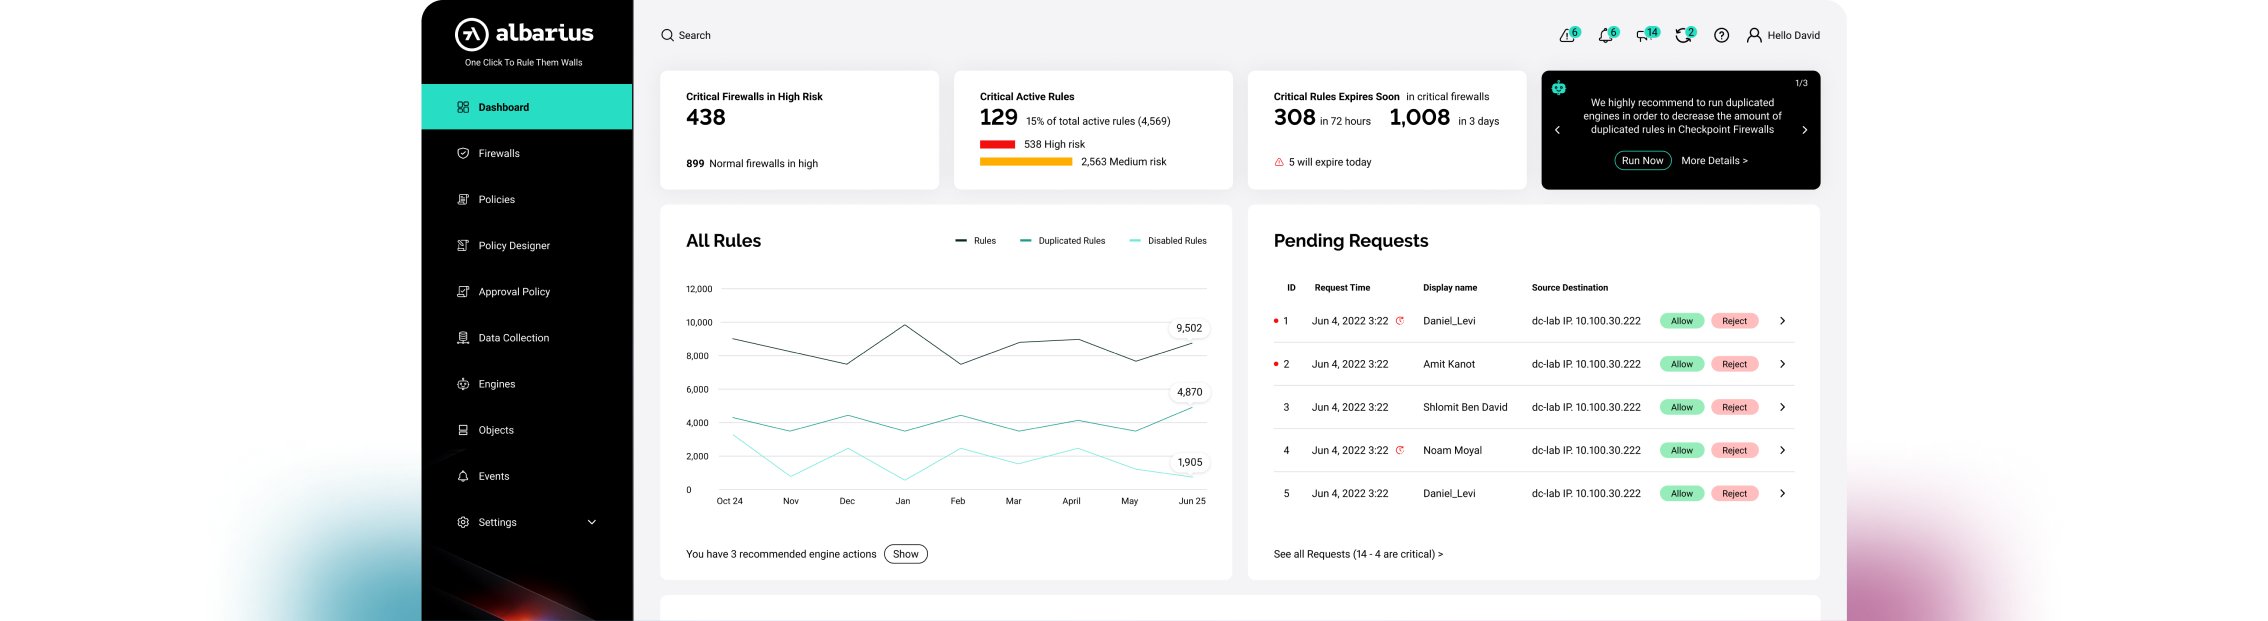Go to Dashboard in sidebar

pyautogui.click(x=527, y=107)
